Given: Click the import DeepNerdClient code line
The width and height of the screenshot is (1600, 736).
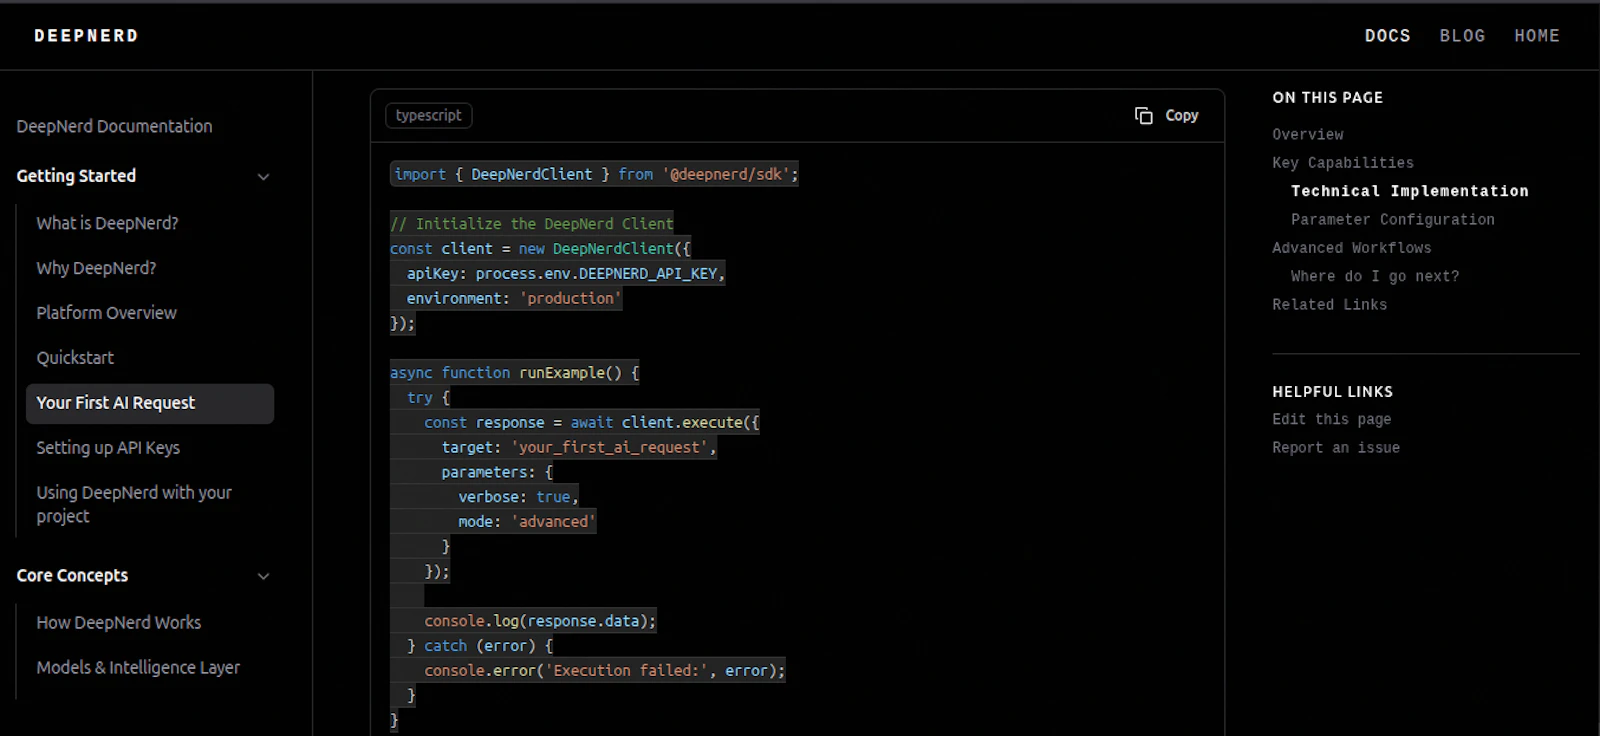Looking at the screenshot, I should tap(594, 175).
